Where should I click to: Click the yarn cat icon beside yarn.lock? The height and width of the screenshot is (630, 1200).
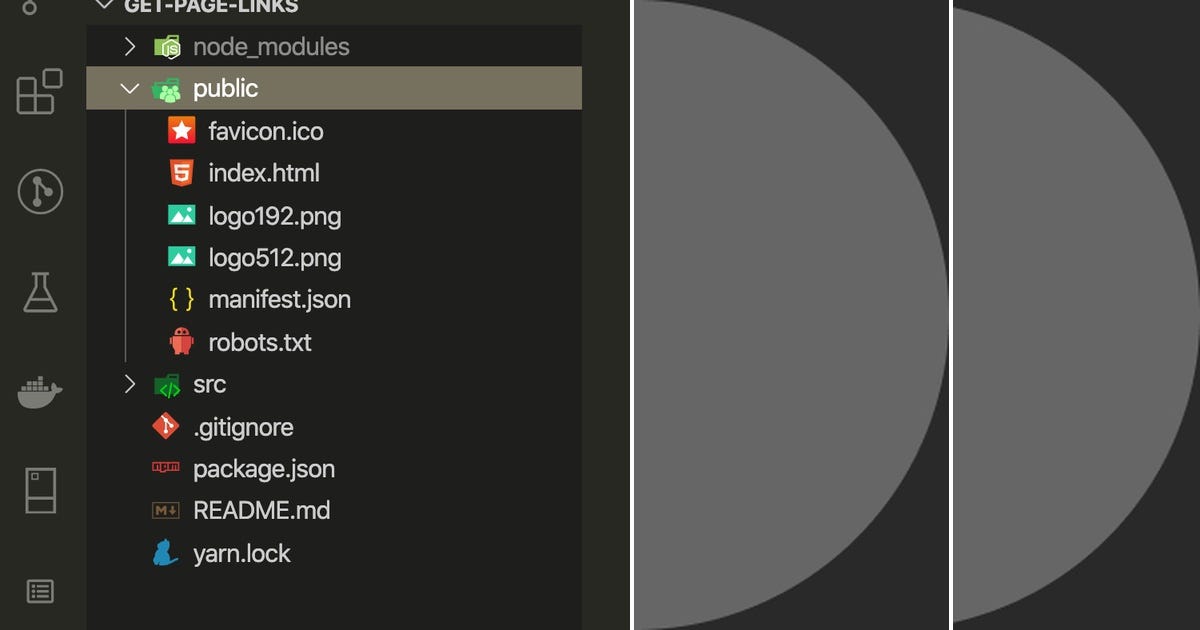(x=166, y=552)
